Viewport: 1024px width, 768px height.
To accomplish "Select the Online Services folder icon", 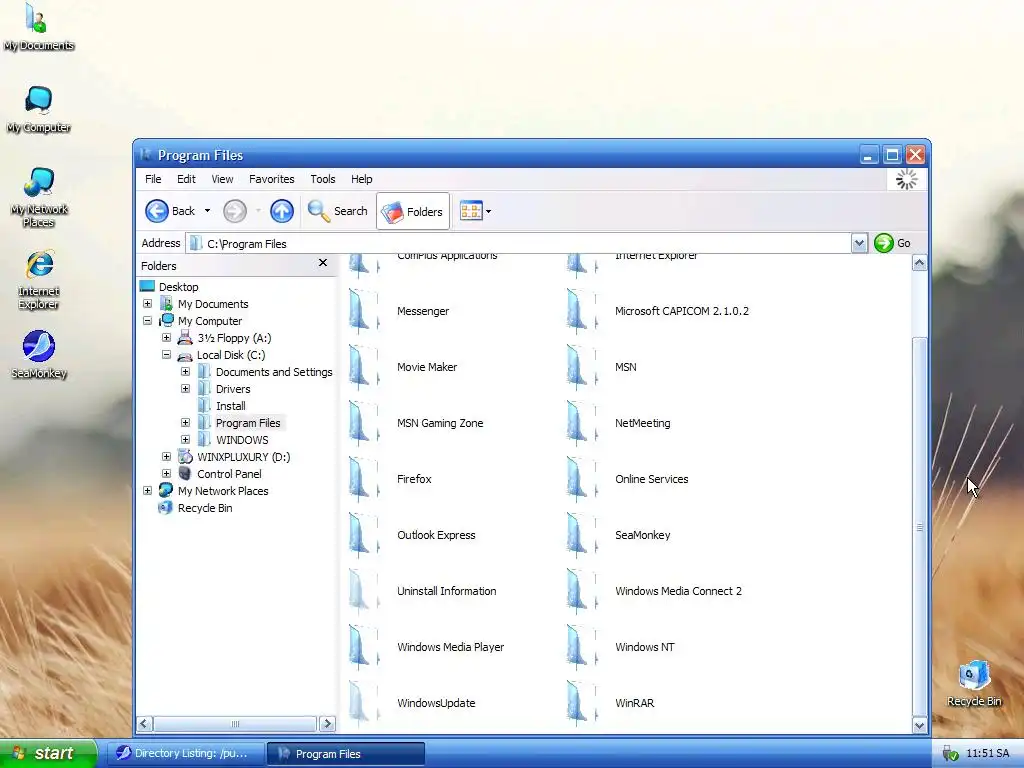I will coord(582,479).
